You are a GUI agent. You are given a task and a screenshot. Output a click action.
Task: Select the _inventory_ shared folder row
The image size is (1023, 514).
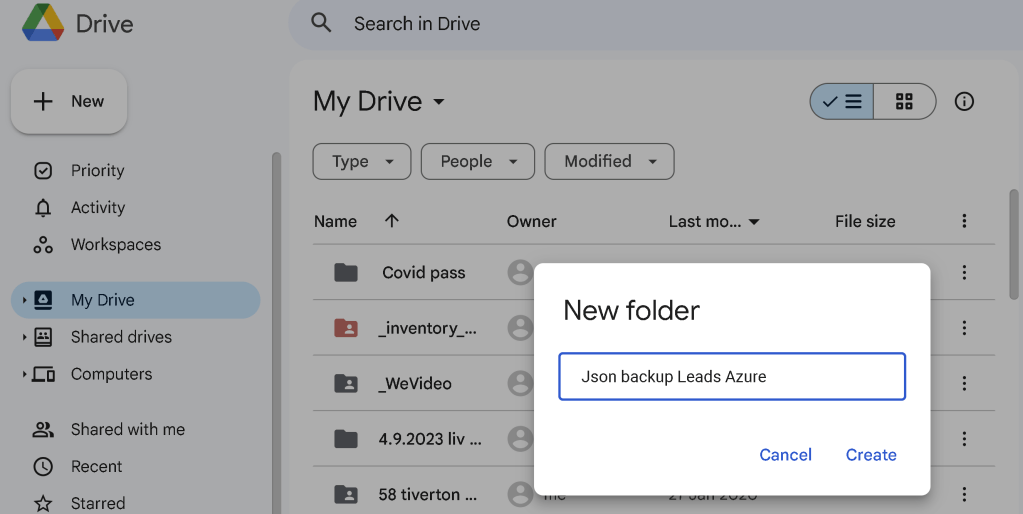654,328
